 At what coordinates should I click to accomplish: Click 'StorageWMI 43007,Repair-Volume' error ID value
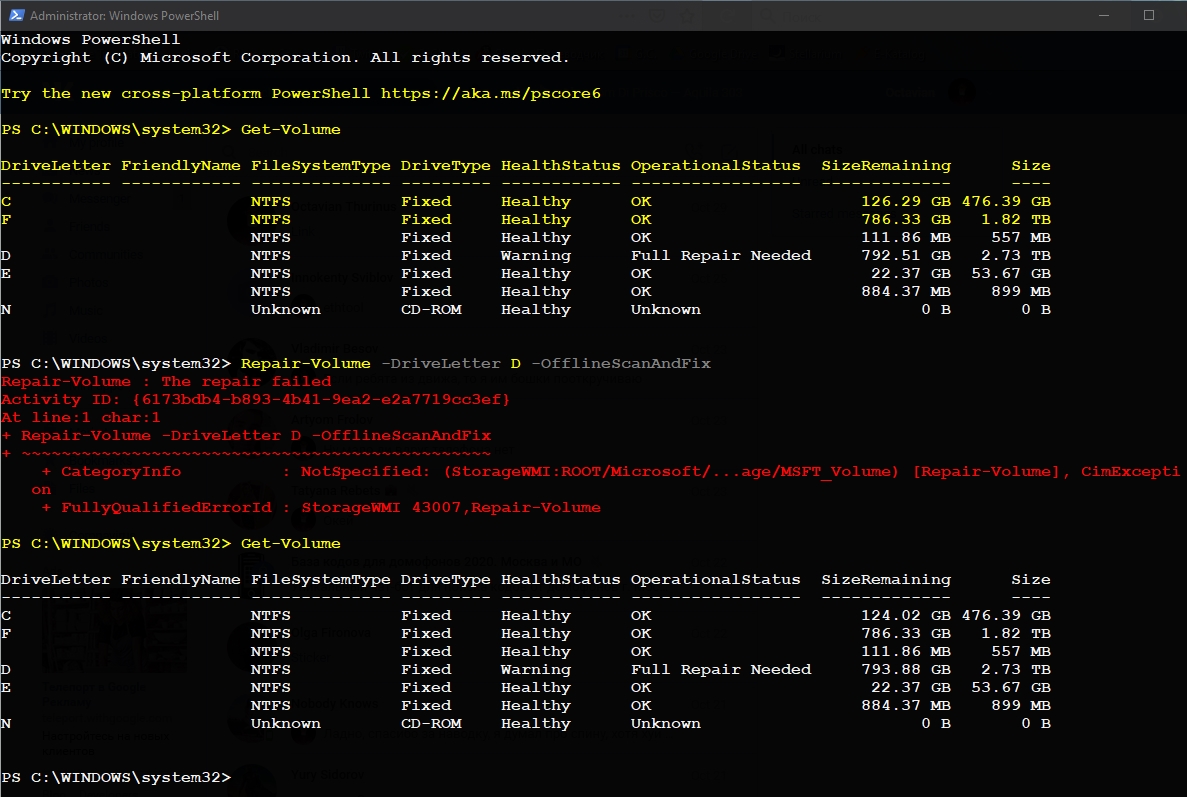point(451,507)
